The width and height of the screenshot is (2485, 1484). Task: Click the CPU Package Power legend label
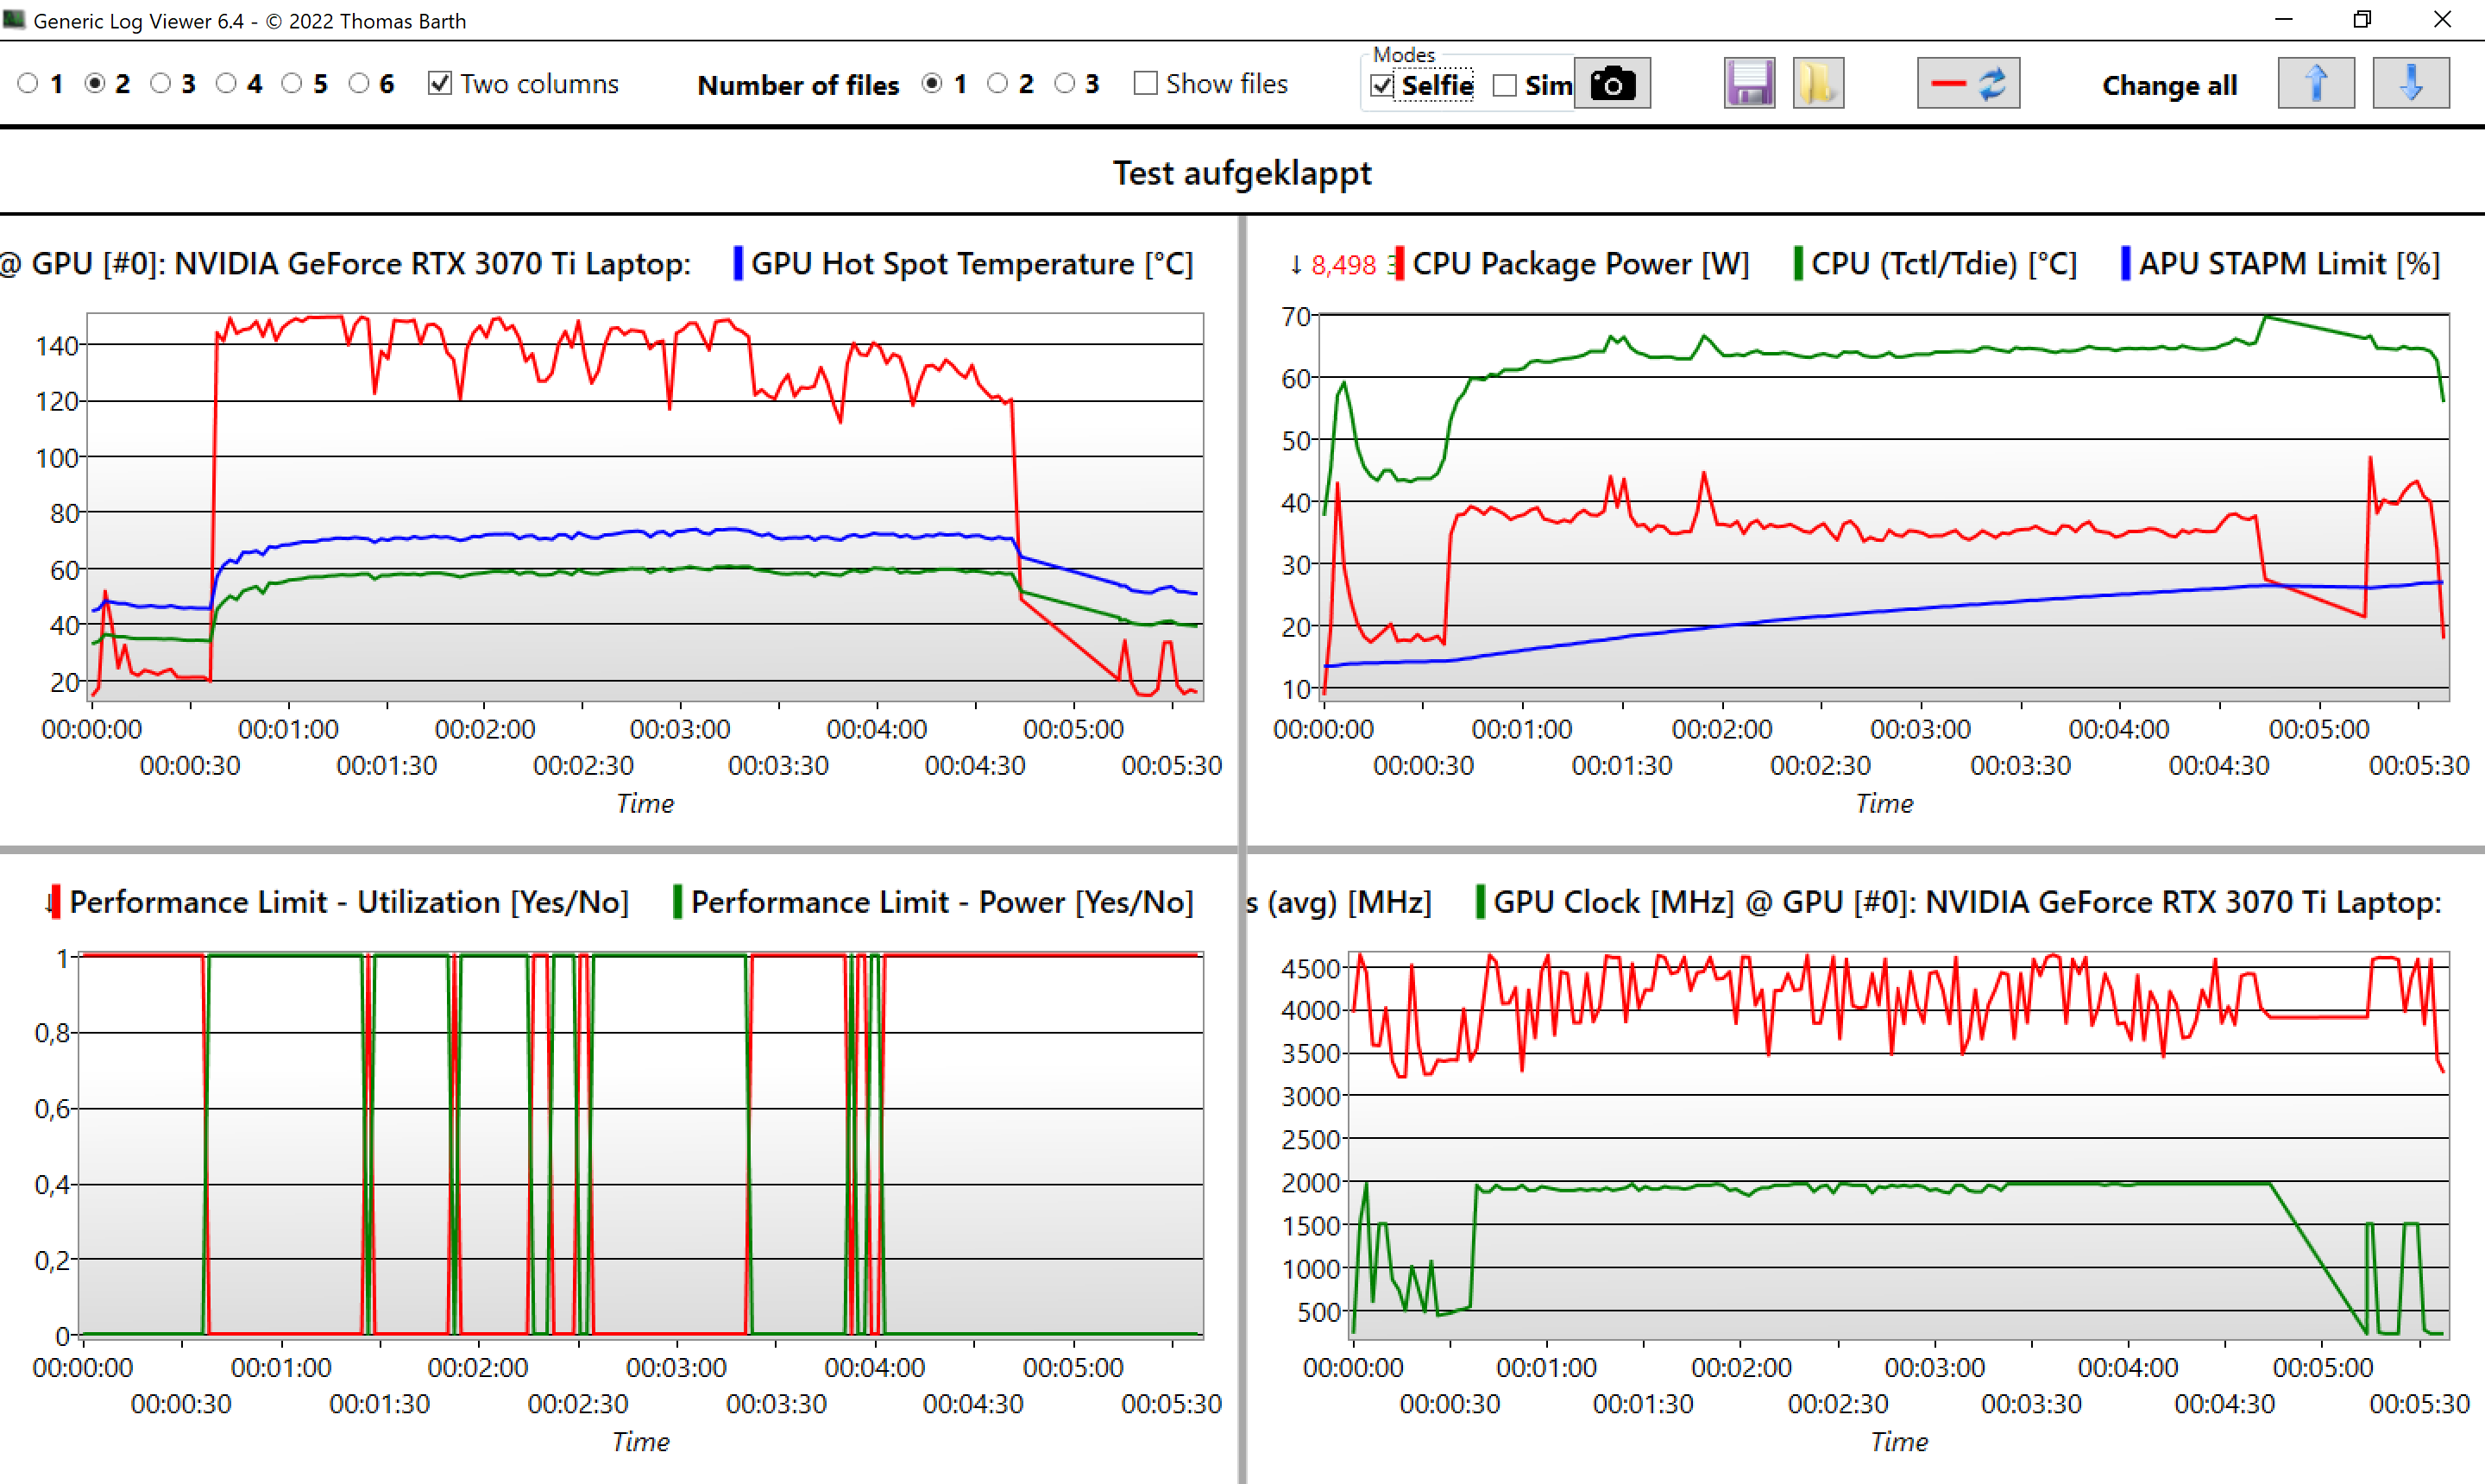[x=1580, y=264]
